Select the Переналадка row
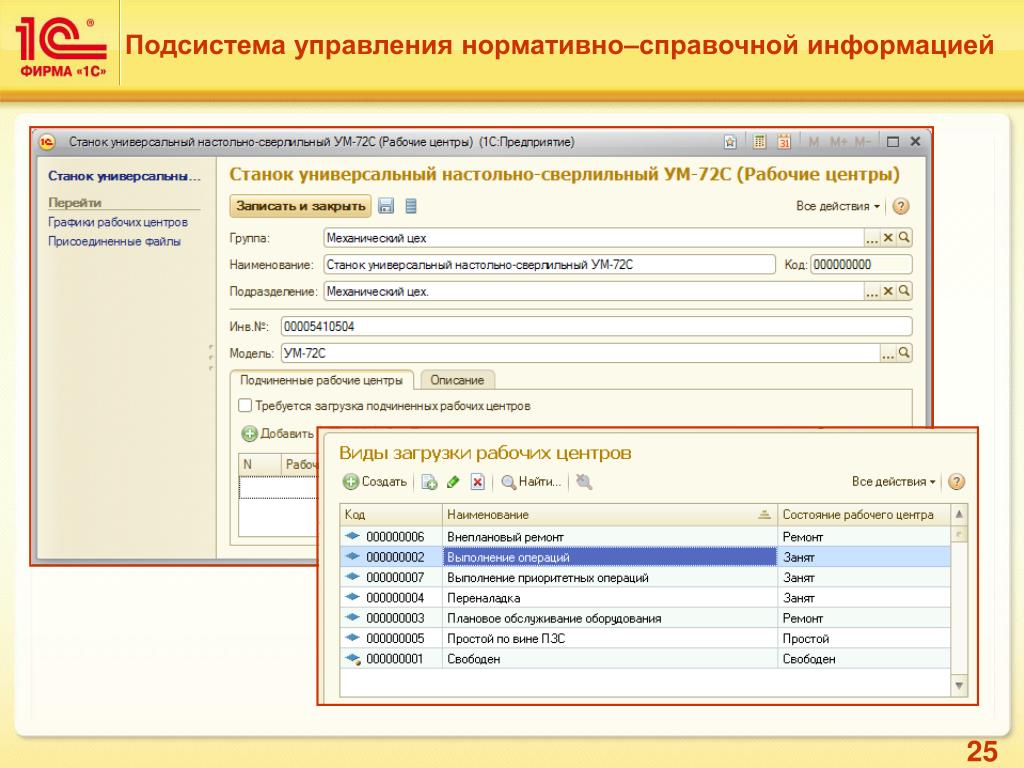 645,598
